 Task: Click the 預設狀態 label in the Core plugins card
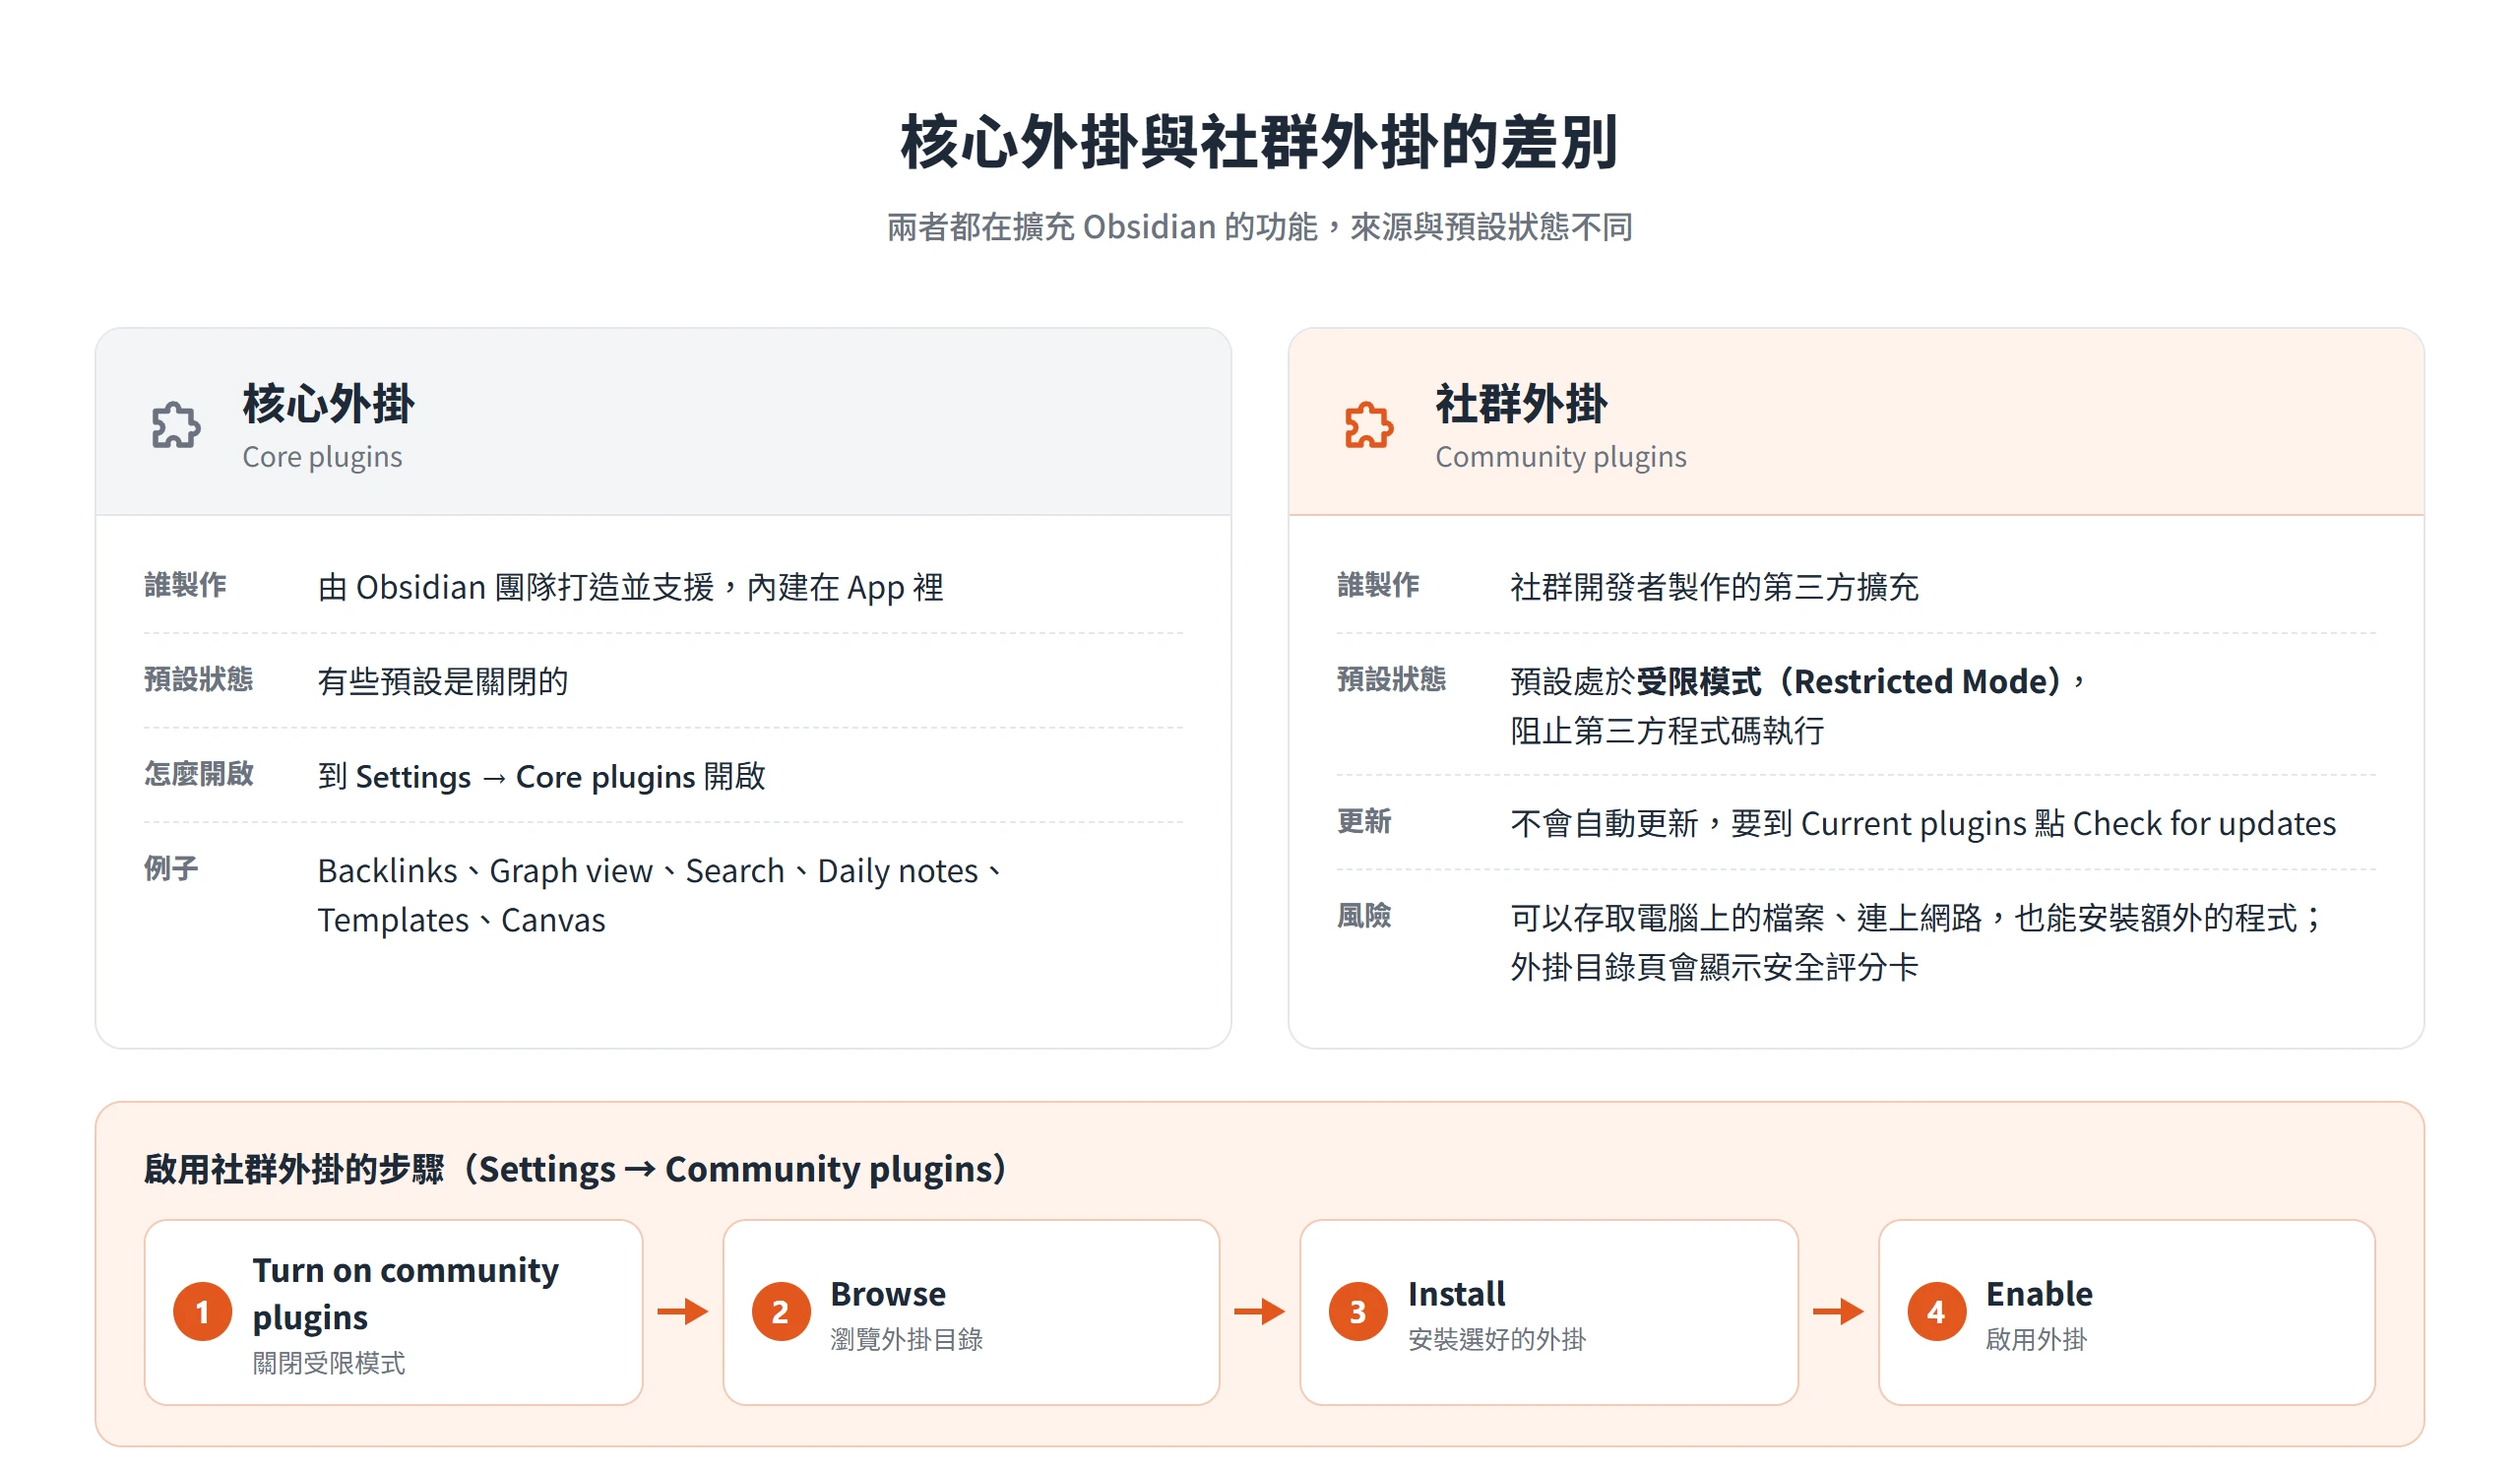(198, 679)
